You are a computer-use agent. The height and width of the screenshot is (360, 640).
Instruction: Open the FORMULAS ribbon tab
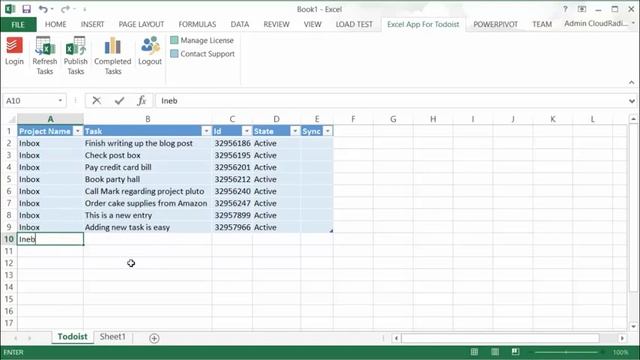point(197,24)
